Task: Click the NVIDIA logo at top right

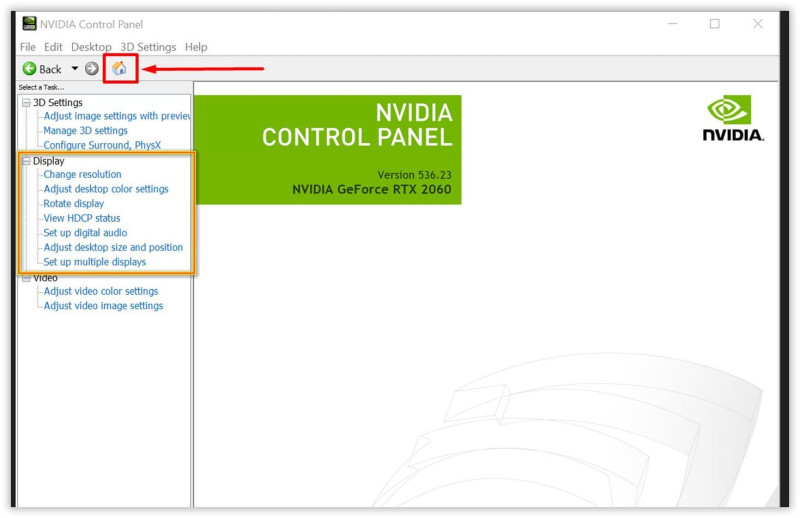Action: click(x=733, y=118)
